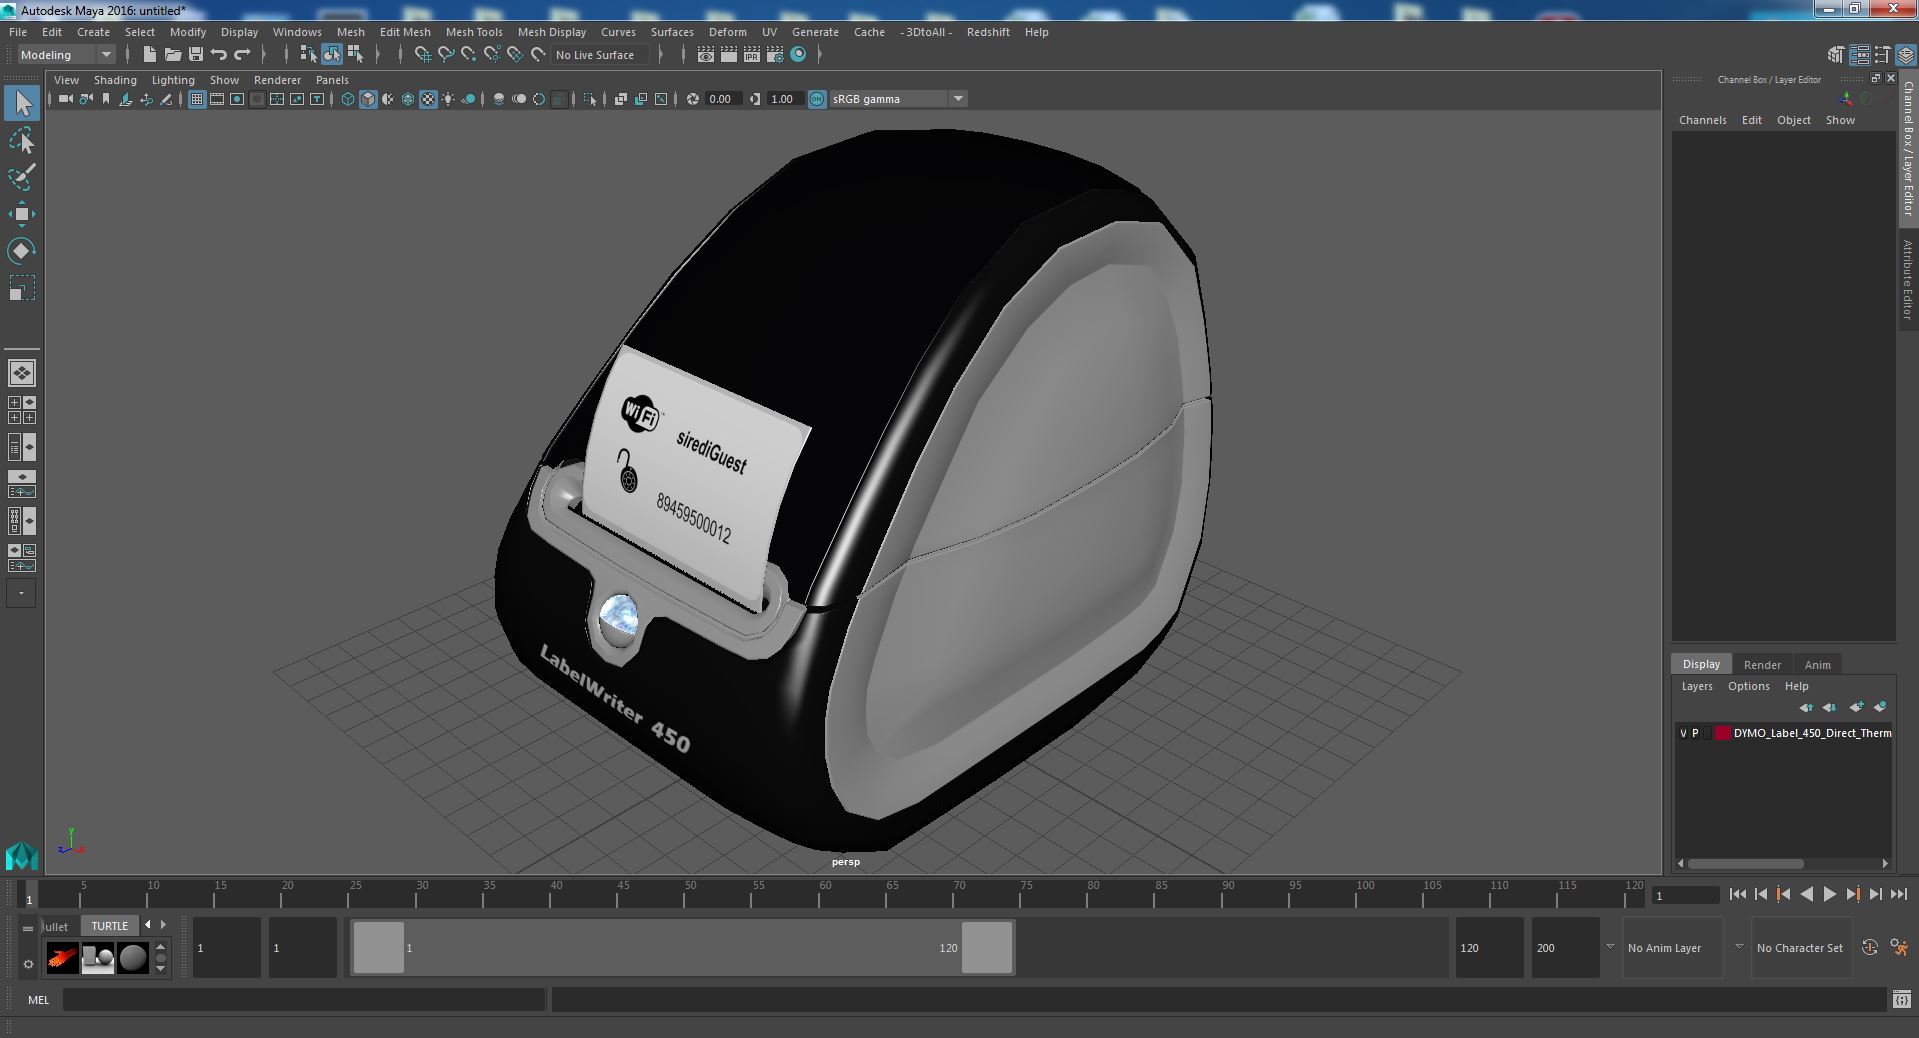Activate the Scale tool in toolbox
1919x1038 pixels.
tap(22, 288)
